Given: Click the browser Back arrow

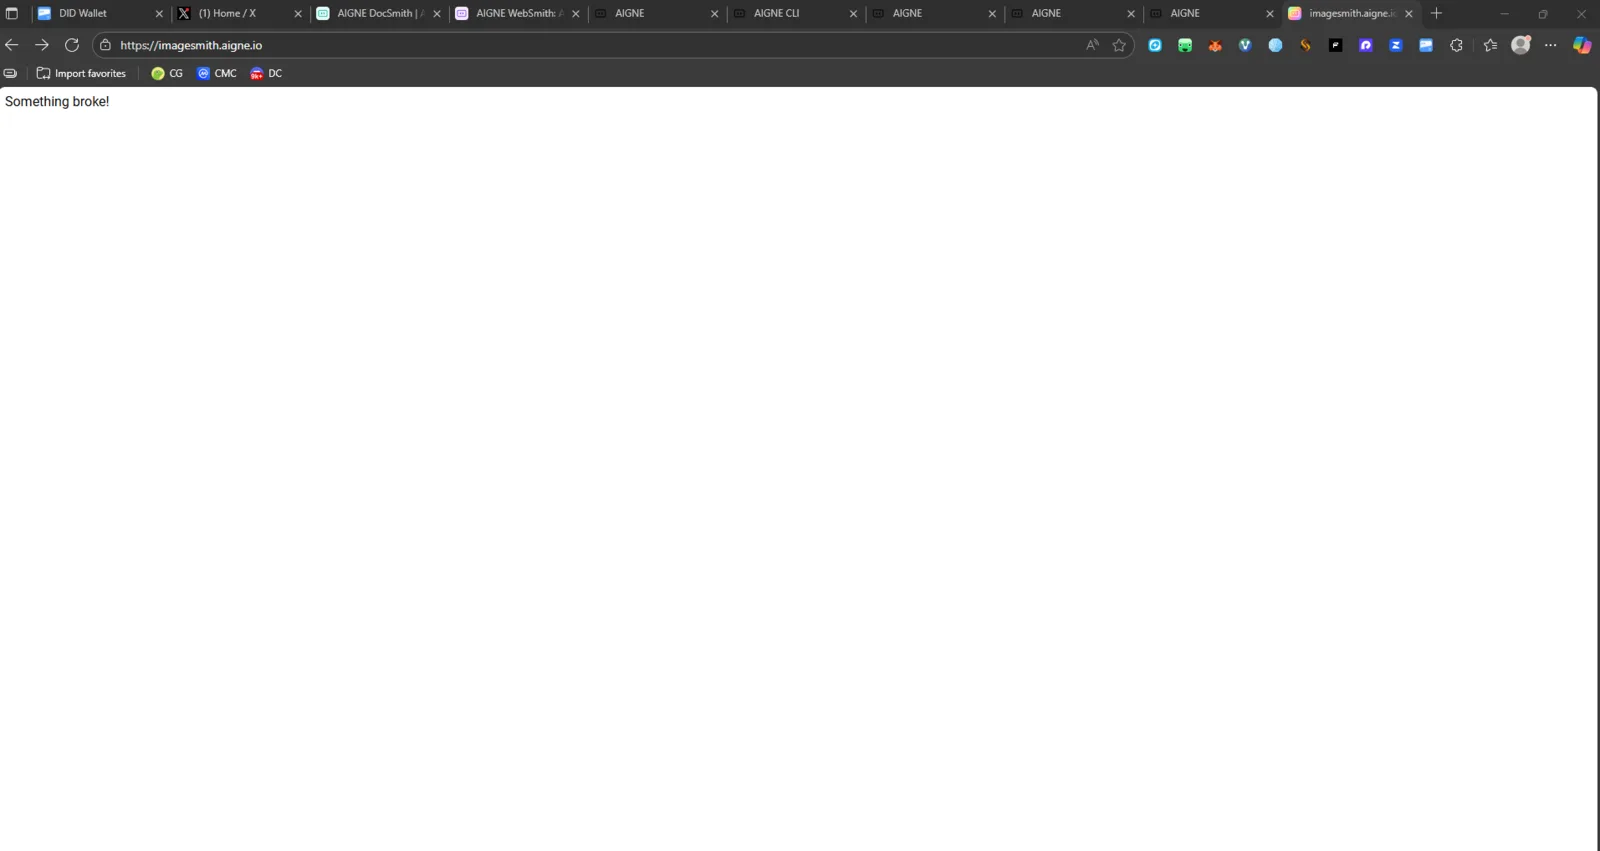Looking at the screenshot, I should [12, 45].
